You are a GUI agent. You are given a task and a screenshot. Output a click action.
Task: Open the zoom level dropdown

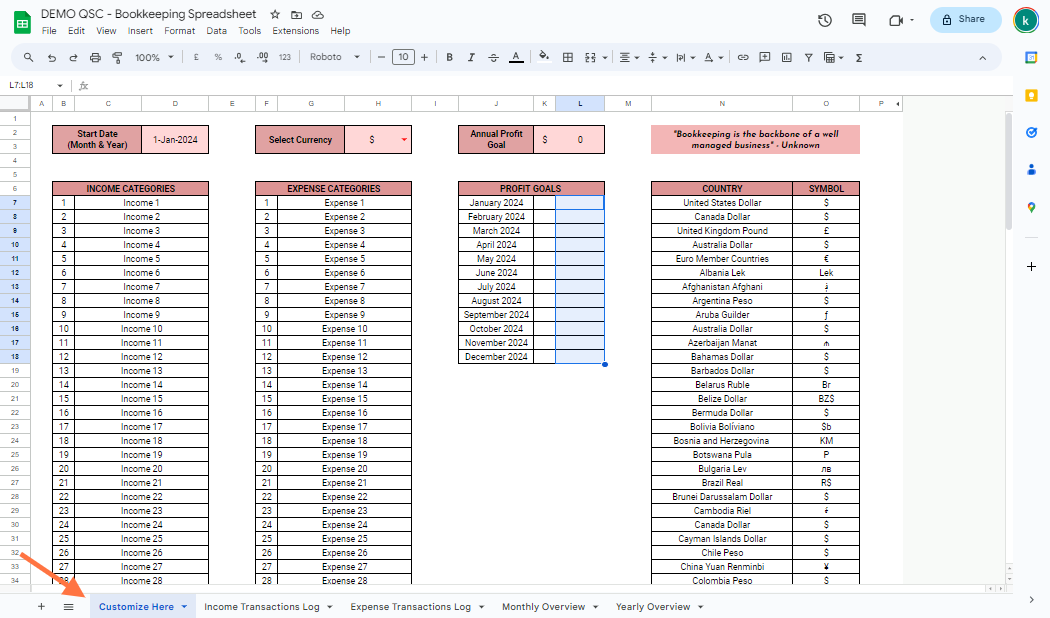[x=154, y=58]
